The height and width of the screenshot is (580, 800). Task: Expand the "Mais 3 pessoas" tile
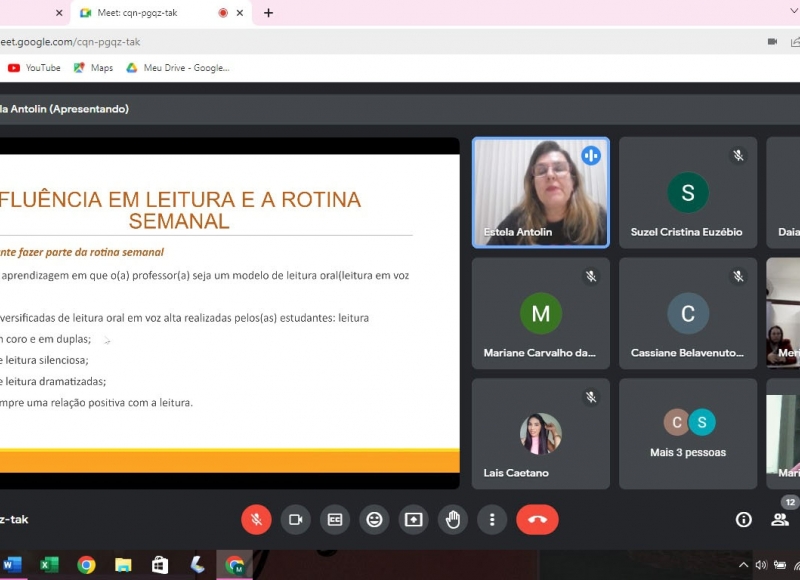687,433
